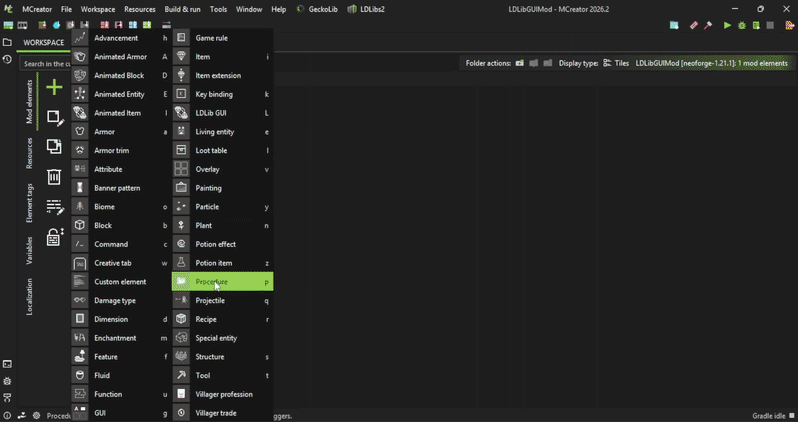Click the green Run client play icon
Viewport: 798px width, 422px height.
click(727, 25)
